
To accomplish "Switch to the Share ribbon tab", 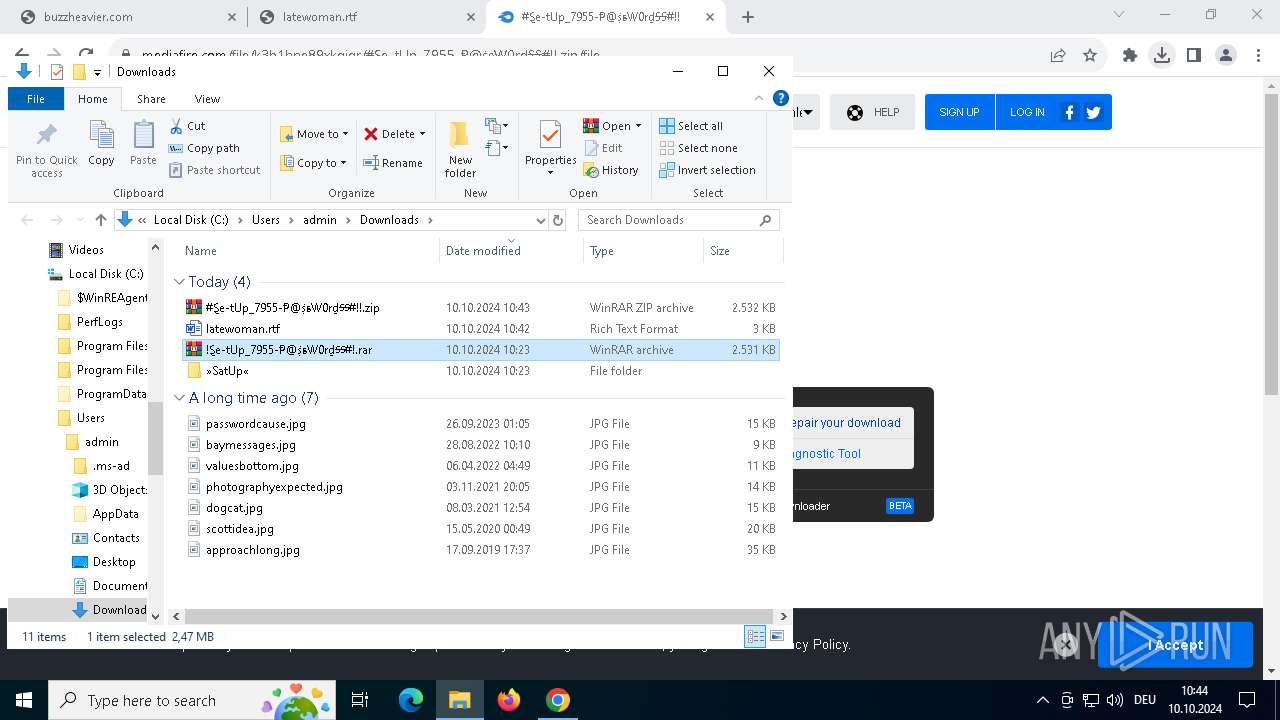I will [x=151, y=99].
